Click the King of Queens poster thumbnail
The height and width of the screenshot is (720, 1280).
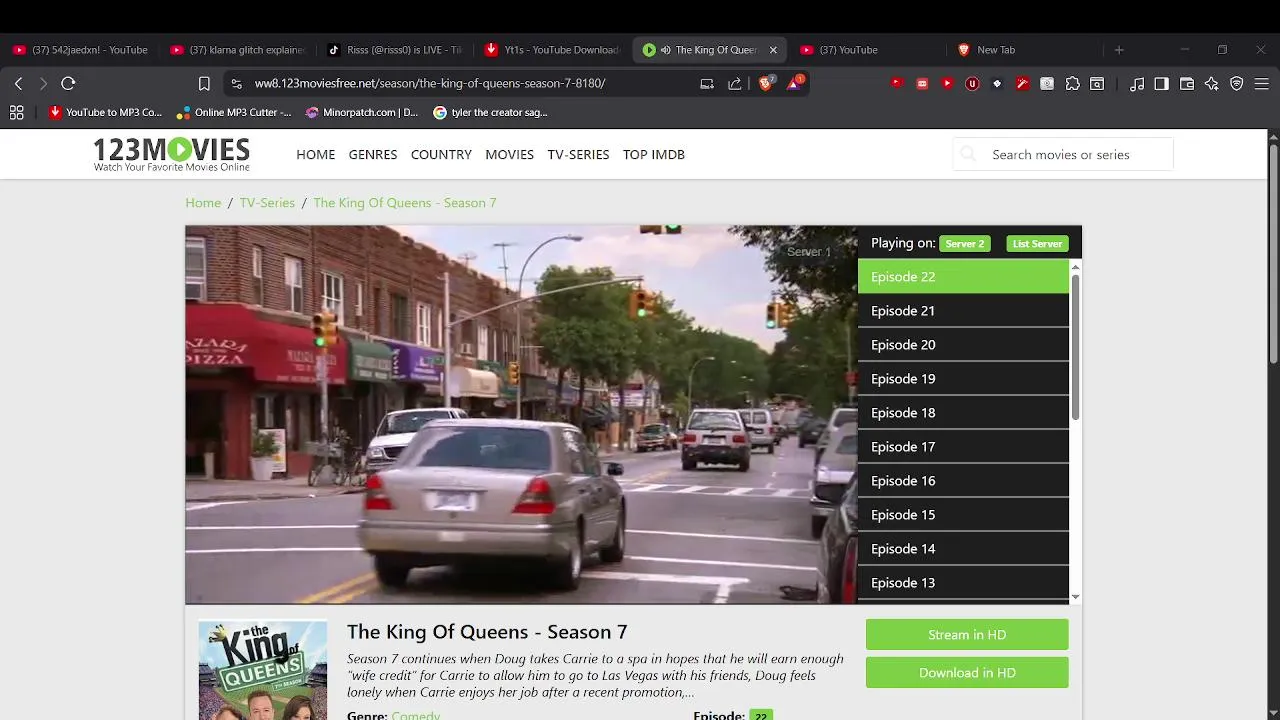pos(263,670)
